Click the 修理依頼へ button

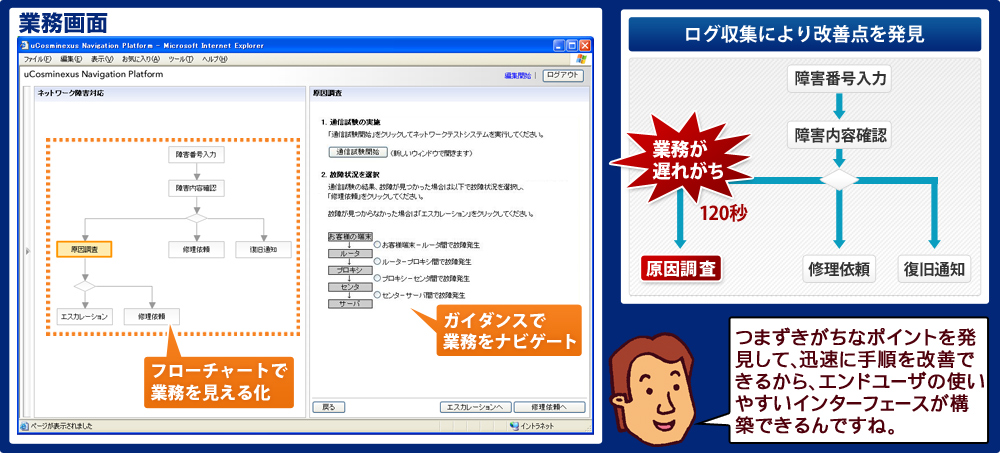click(x=549, y=407)
